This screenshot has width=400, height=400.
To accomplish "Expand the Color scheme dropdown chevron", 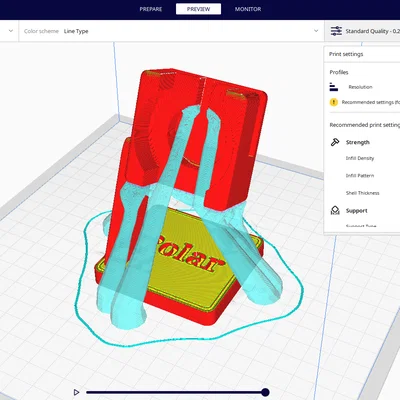I will tap(316, 31).
